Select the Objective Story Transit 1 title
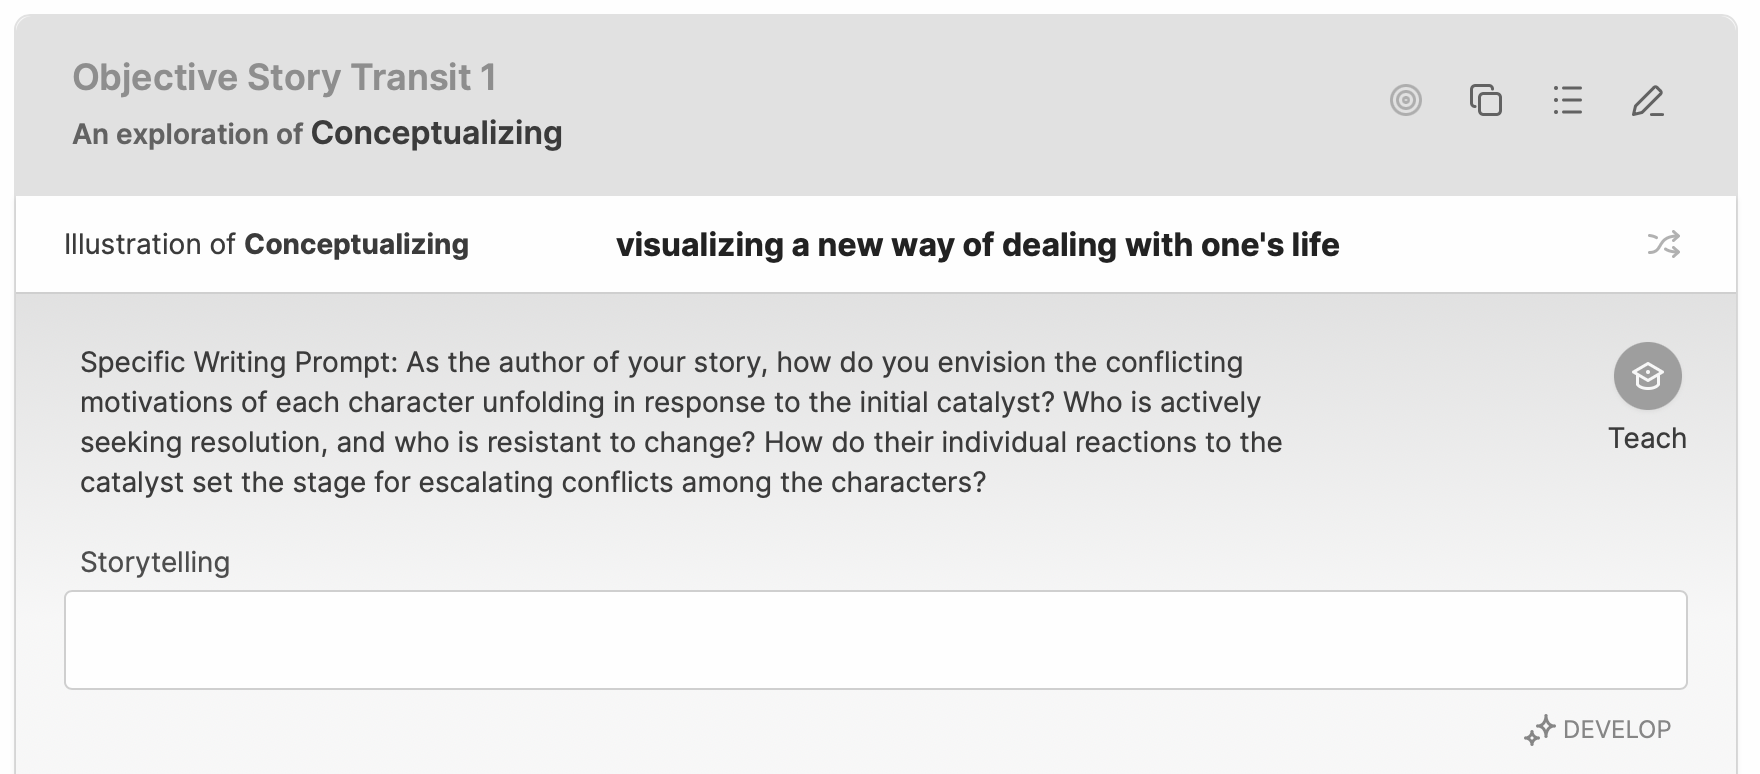Screen dimensions: 1760x774 click(284, 77)
